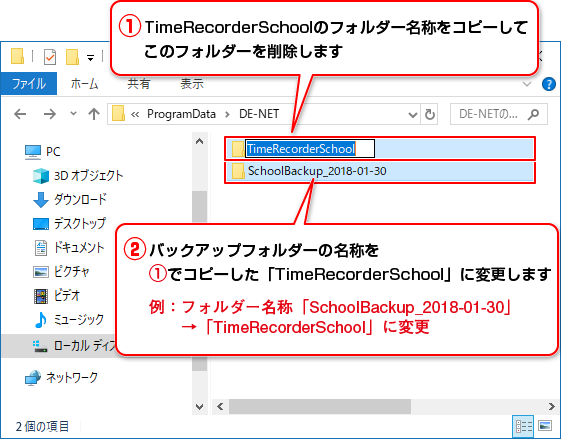Expand the ribbon with the chevron
This screenshot has width=561, height=439.
pyautogui.click(x=527, y=84)
